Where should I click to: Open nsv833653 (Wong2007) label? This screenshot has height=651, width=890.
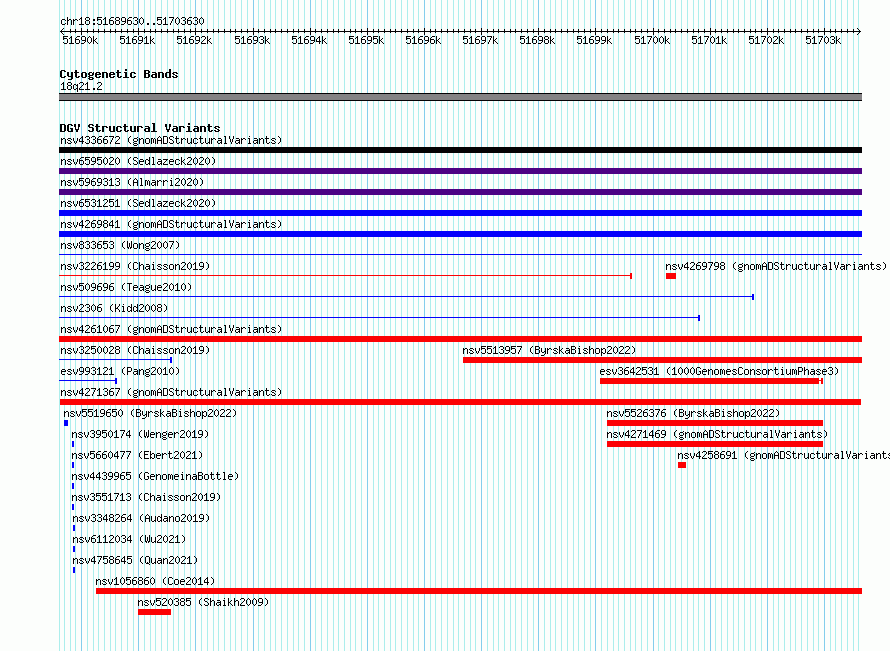coord(120,245)
